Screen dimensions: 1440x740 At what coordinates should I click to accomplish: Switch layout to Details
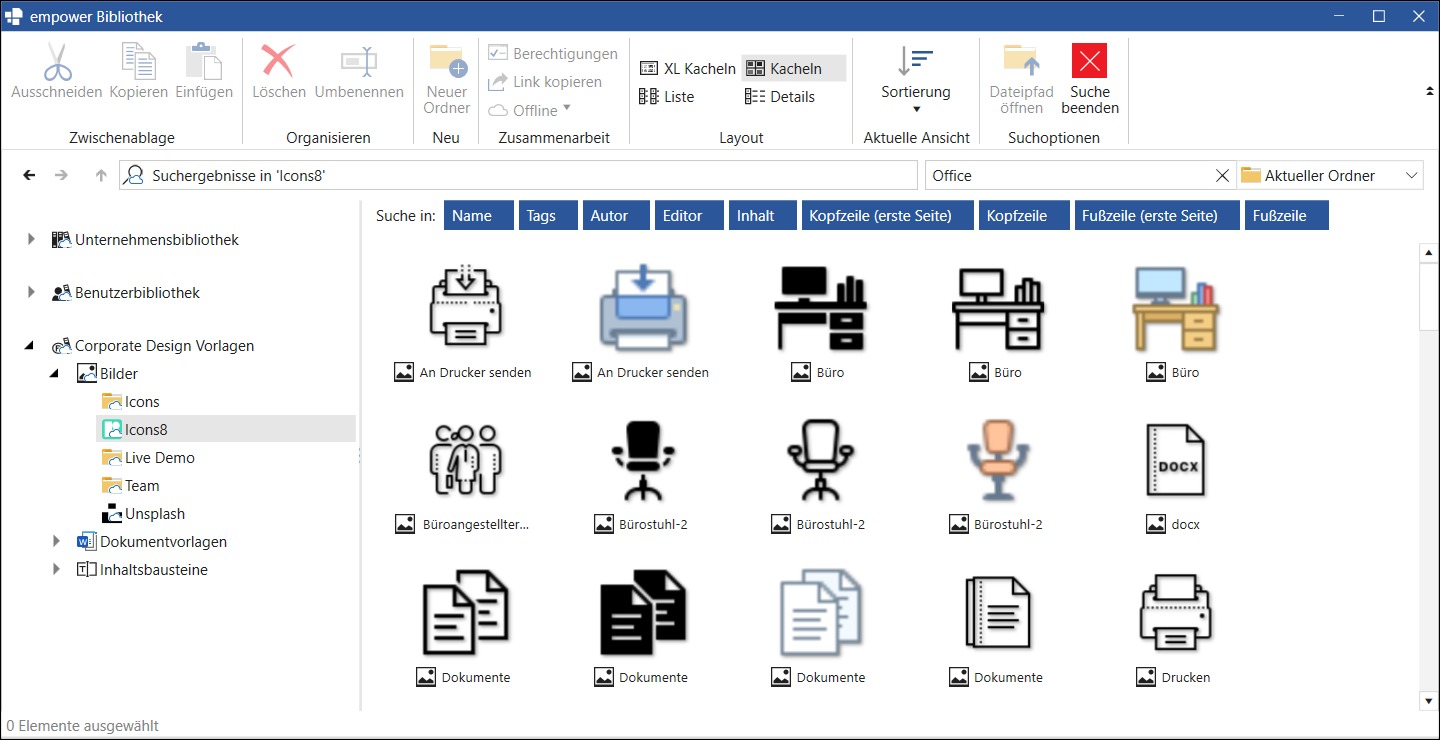(780, 96)
